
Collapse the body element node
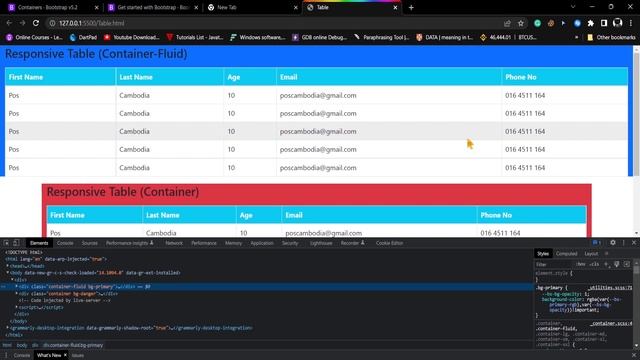coord(8,272)
